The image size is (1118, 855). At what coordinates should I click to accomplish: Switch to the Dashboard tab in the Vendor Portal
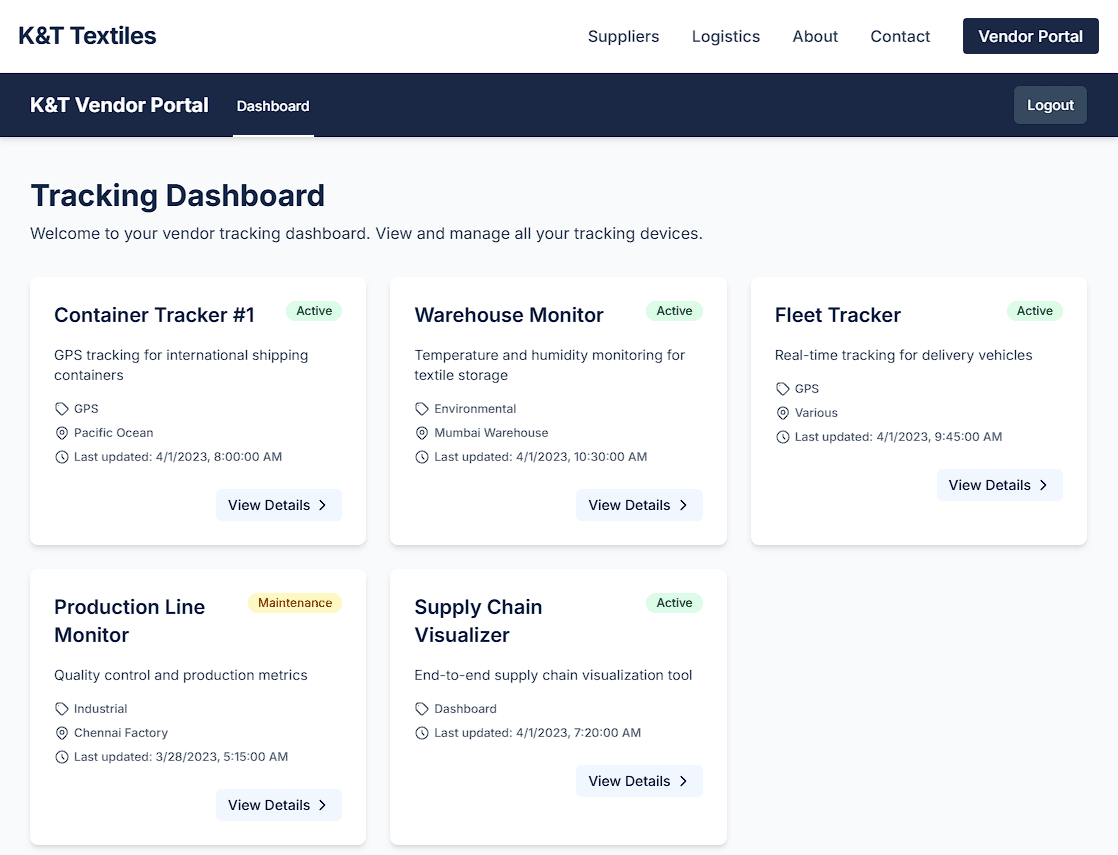click(x=273, y=105)
